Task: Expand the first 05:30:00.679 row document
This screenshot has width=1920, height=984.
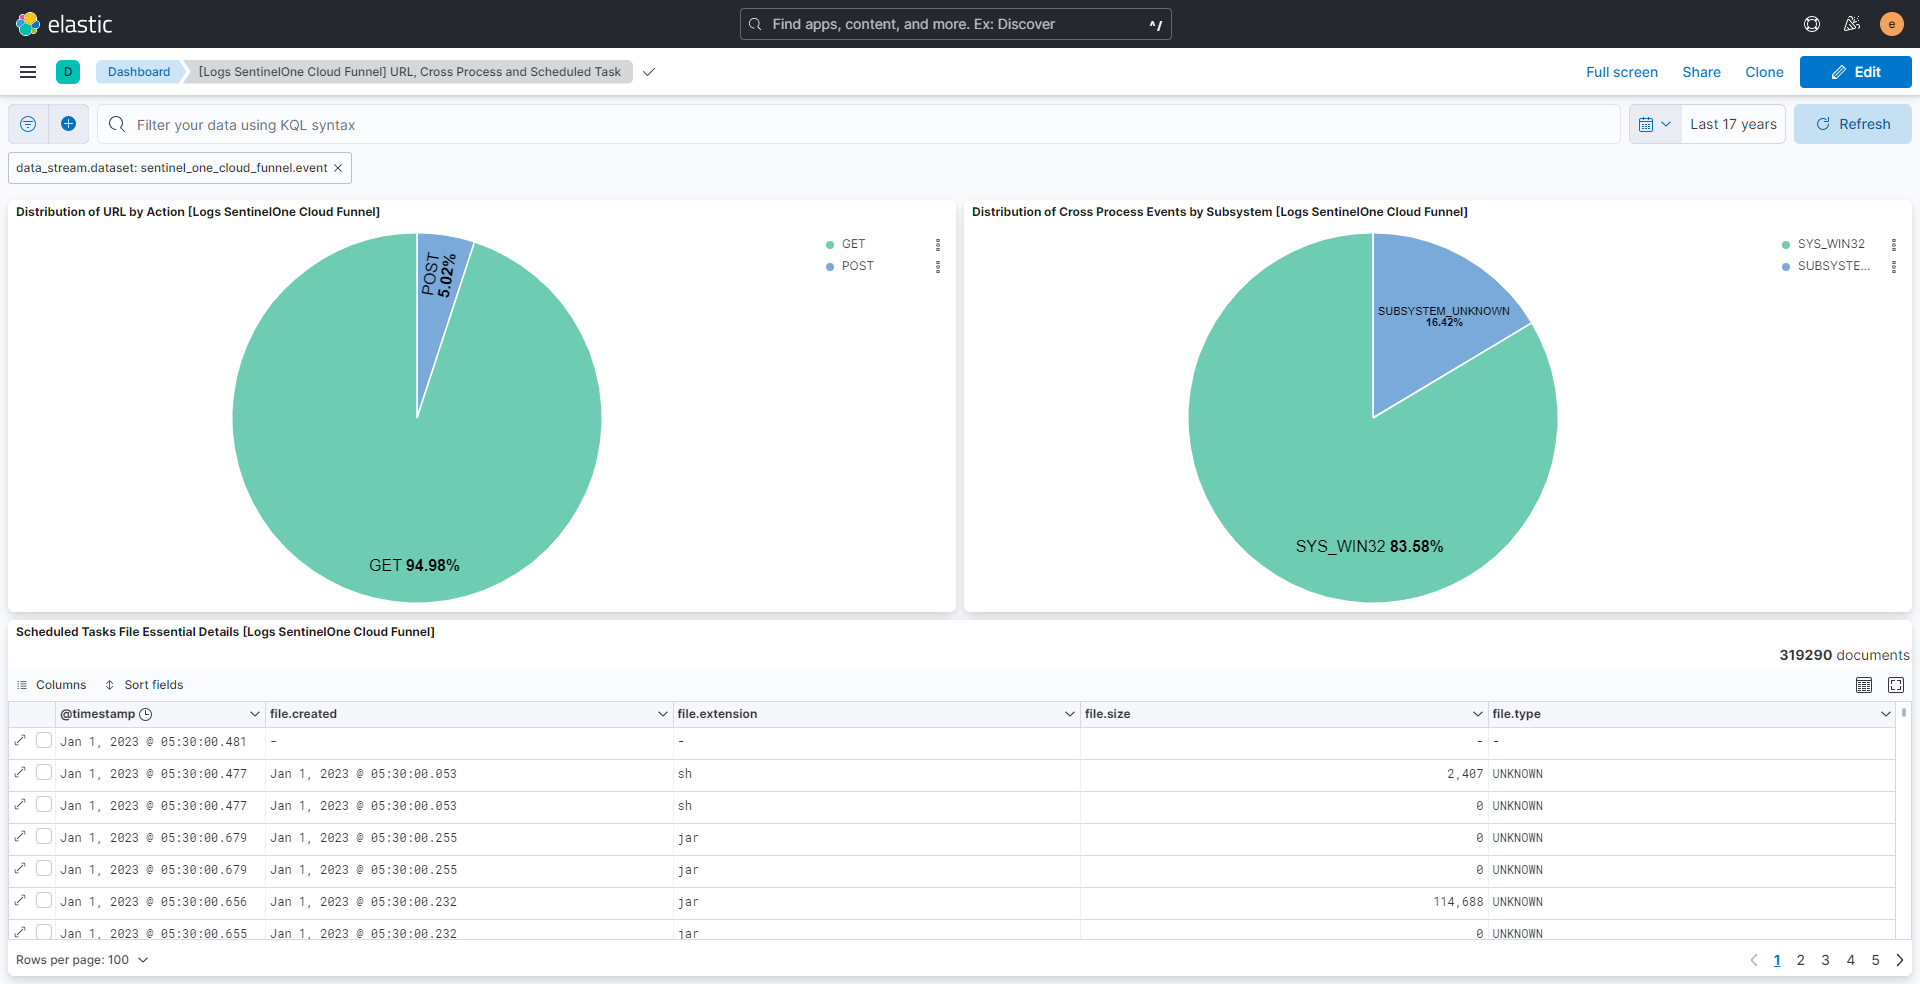Action: [x=20, y=836]
